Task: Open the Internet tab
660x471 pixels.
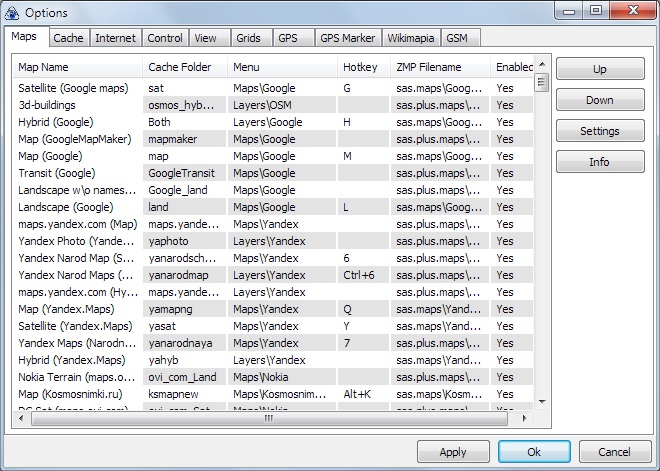Action: coord(115,38)
